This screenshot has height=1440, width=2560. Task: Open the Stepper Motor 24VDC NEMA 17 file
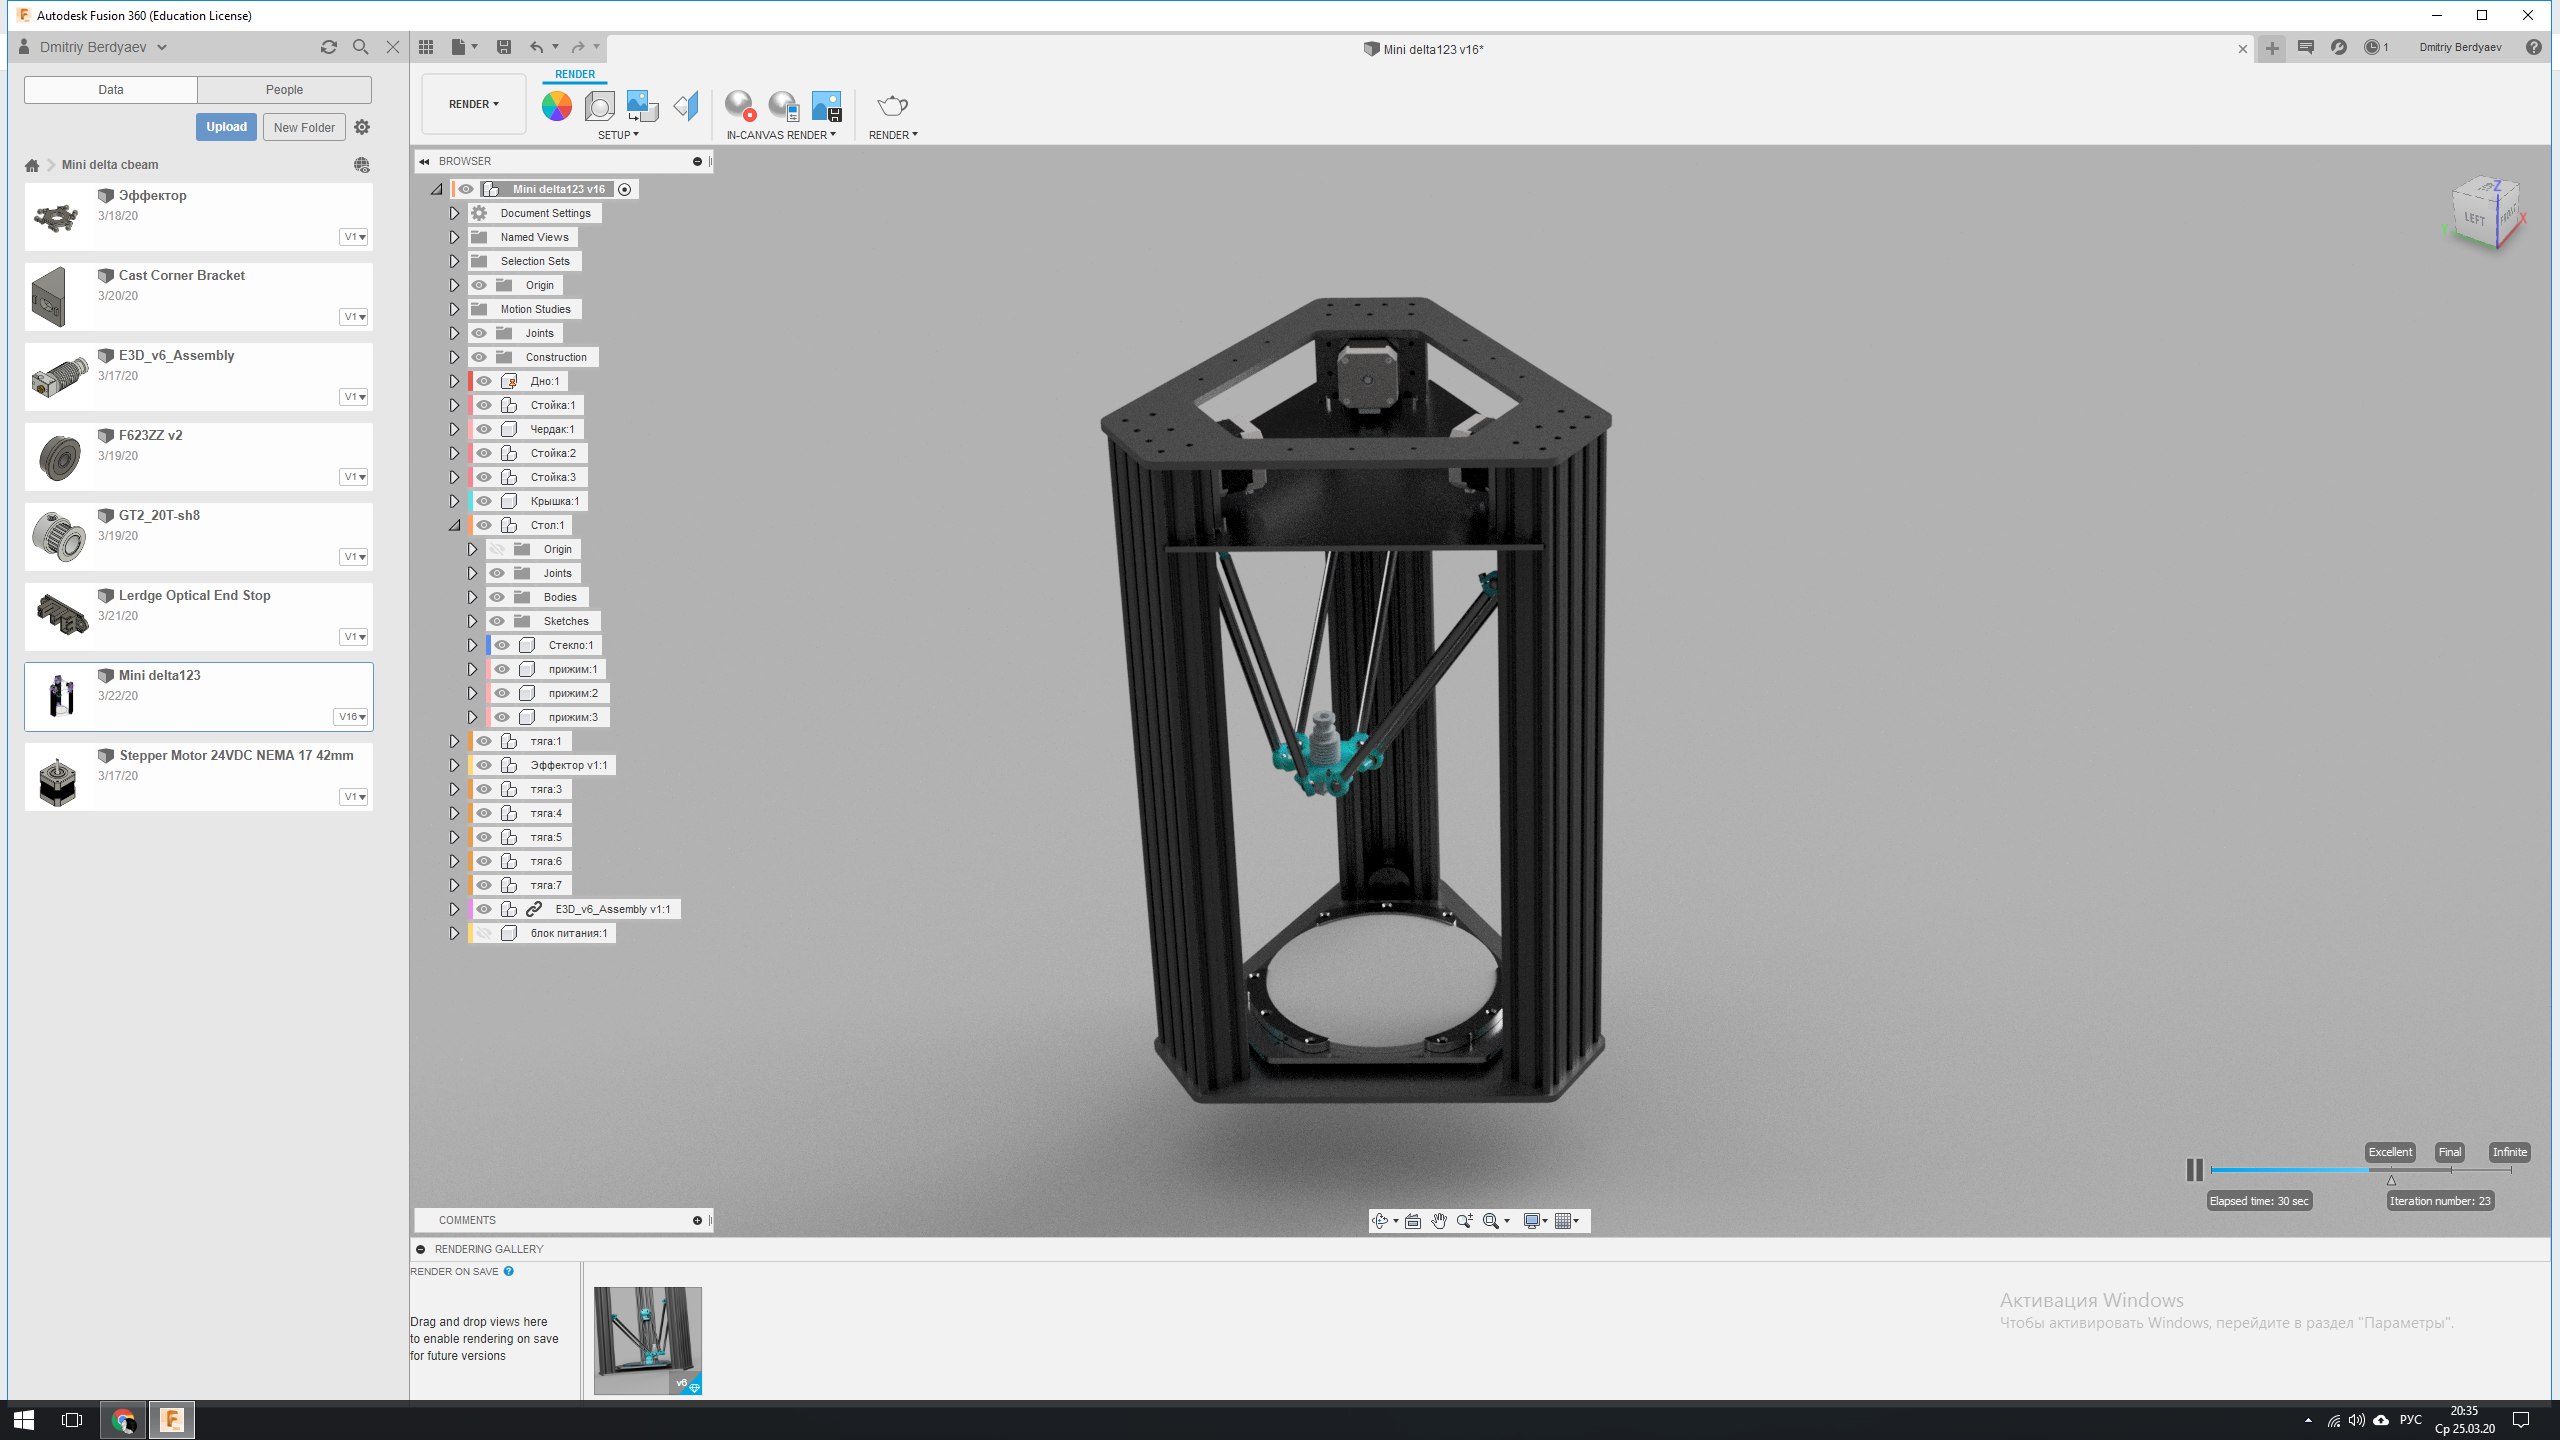(x=199, y=777)
